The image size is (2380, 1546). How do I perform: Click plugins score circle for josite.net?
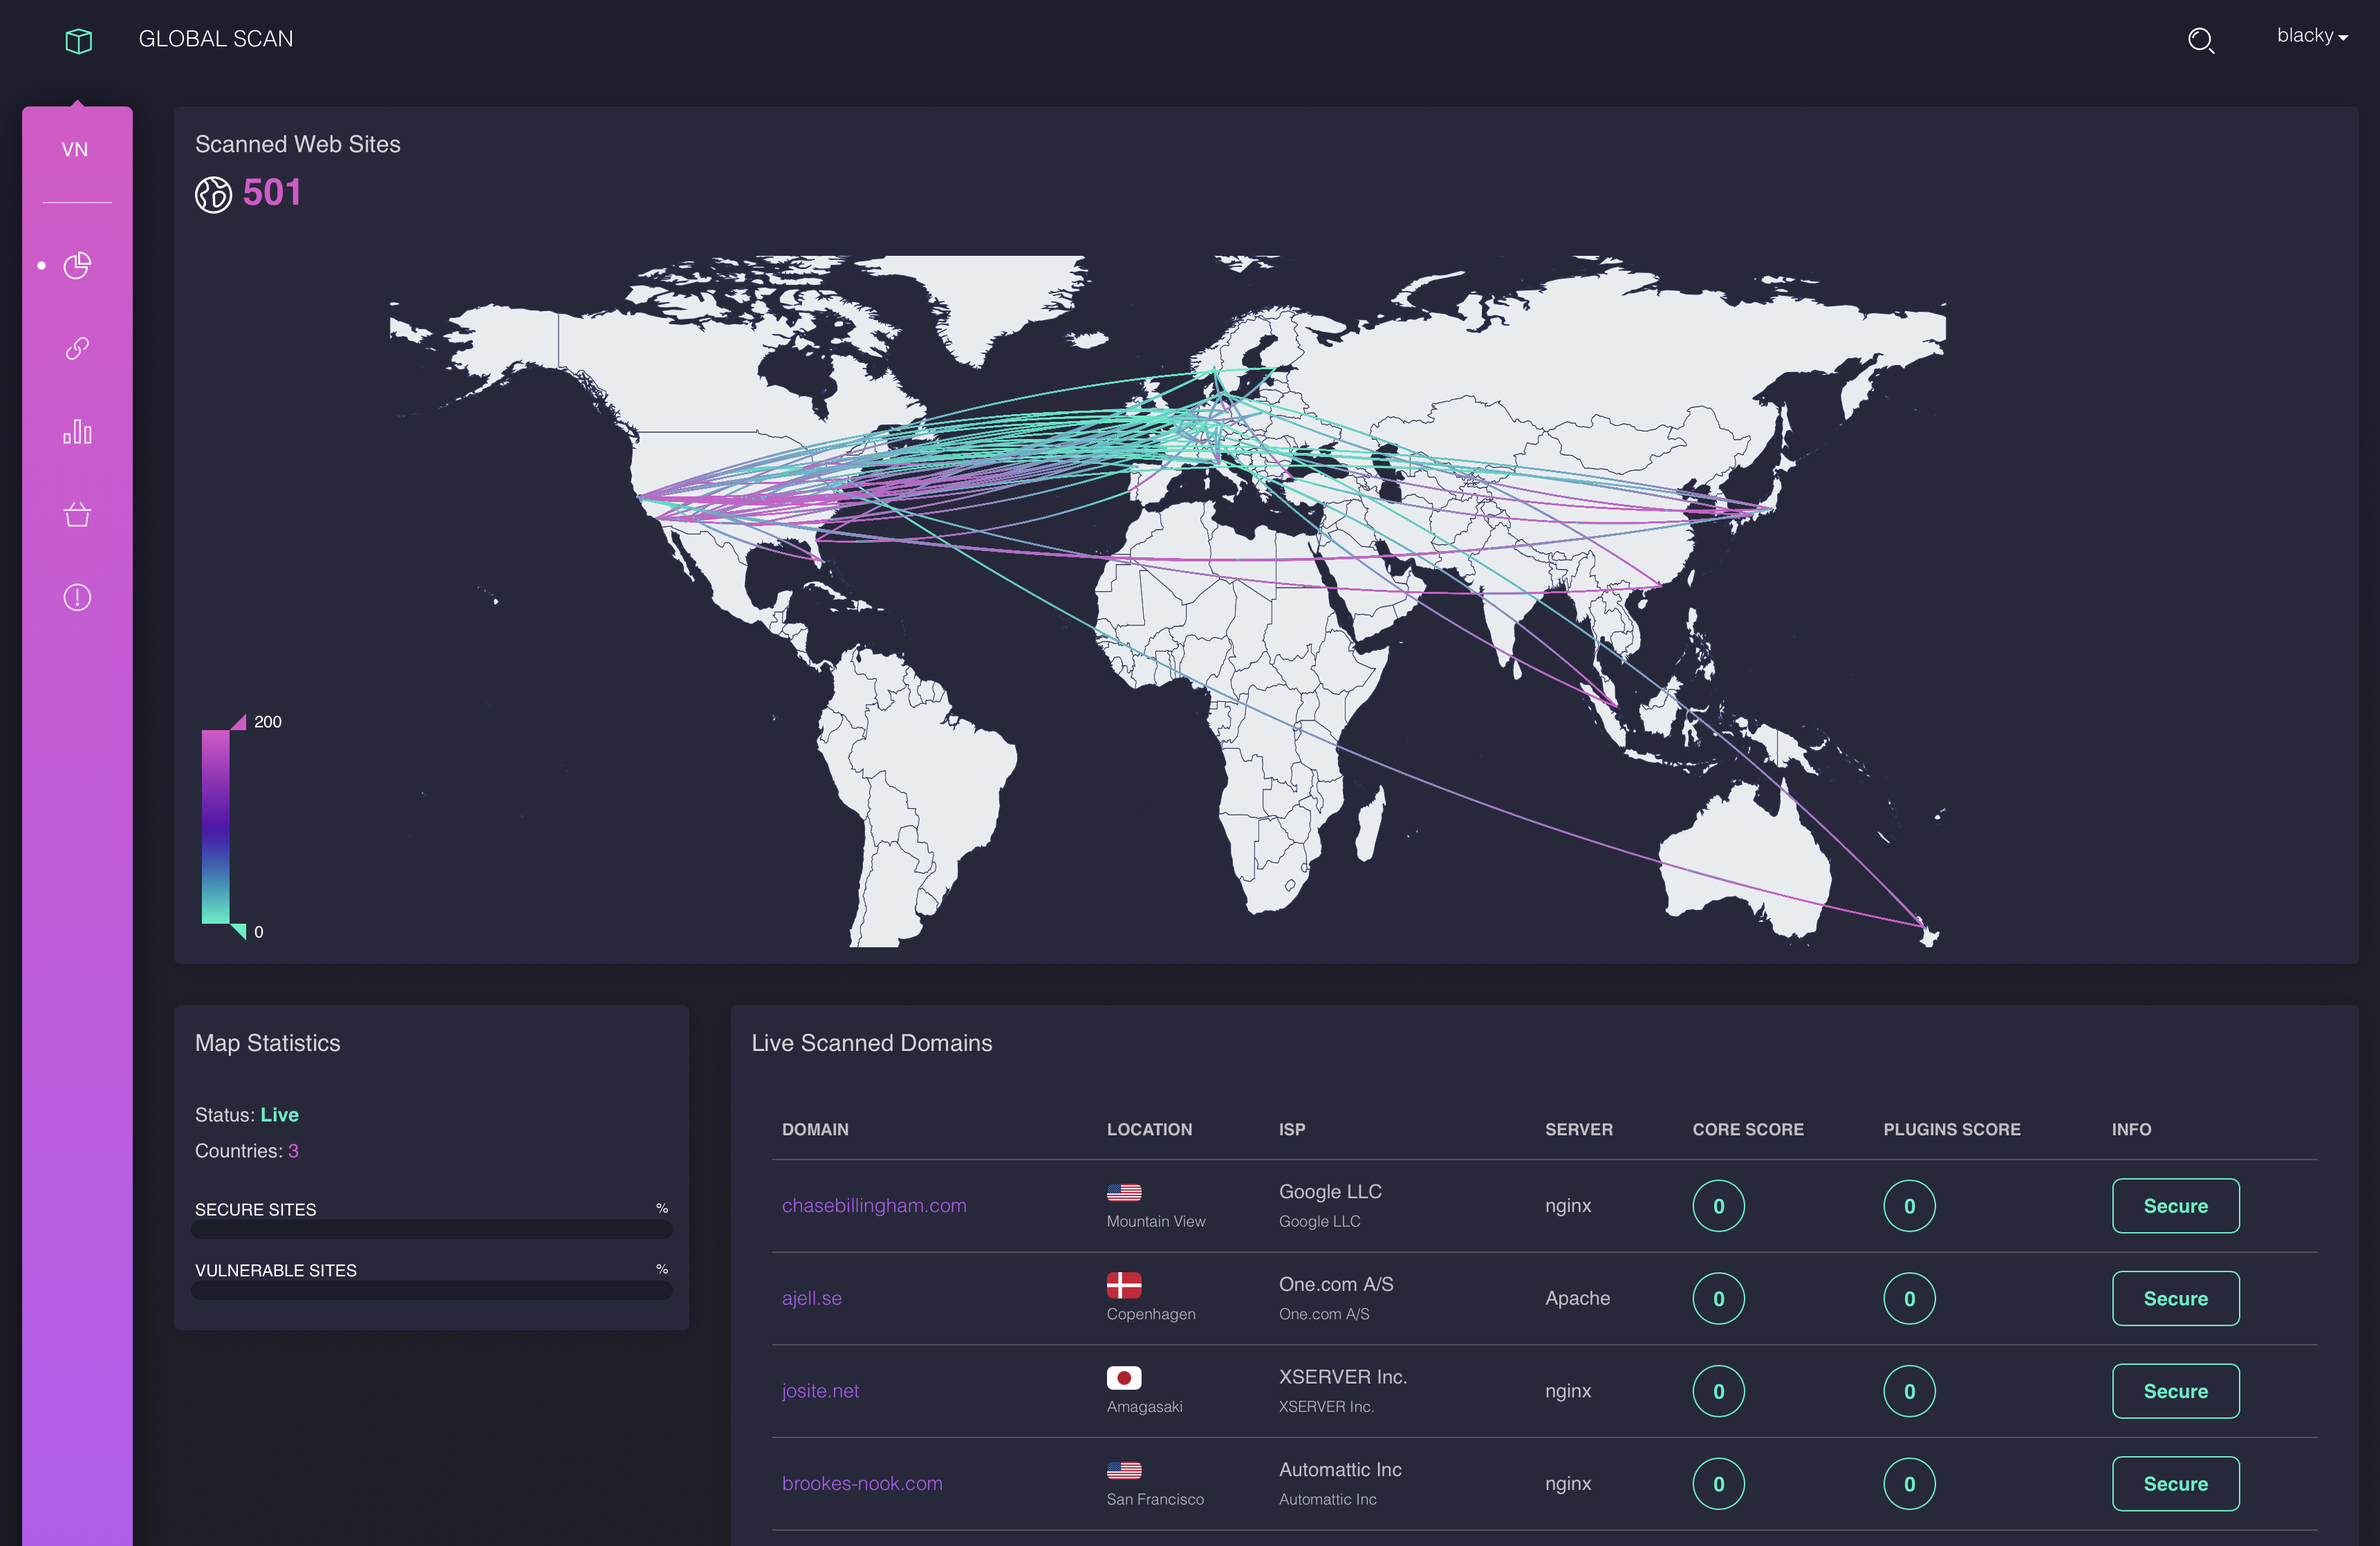click(x=1909, y=1391)
